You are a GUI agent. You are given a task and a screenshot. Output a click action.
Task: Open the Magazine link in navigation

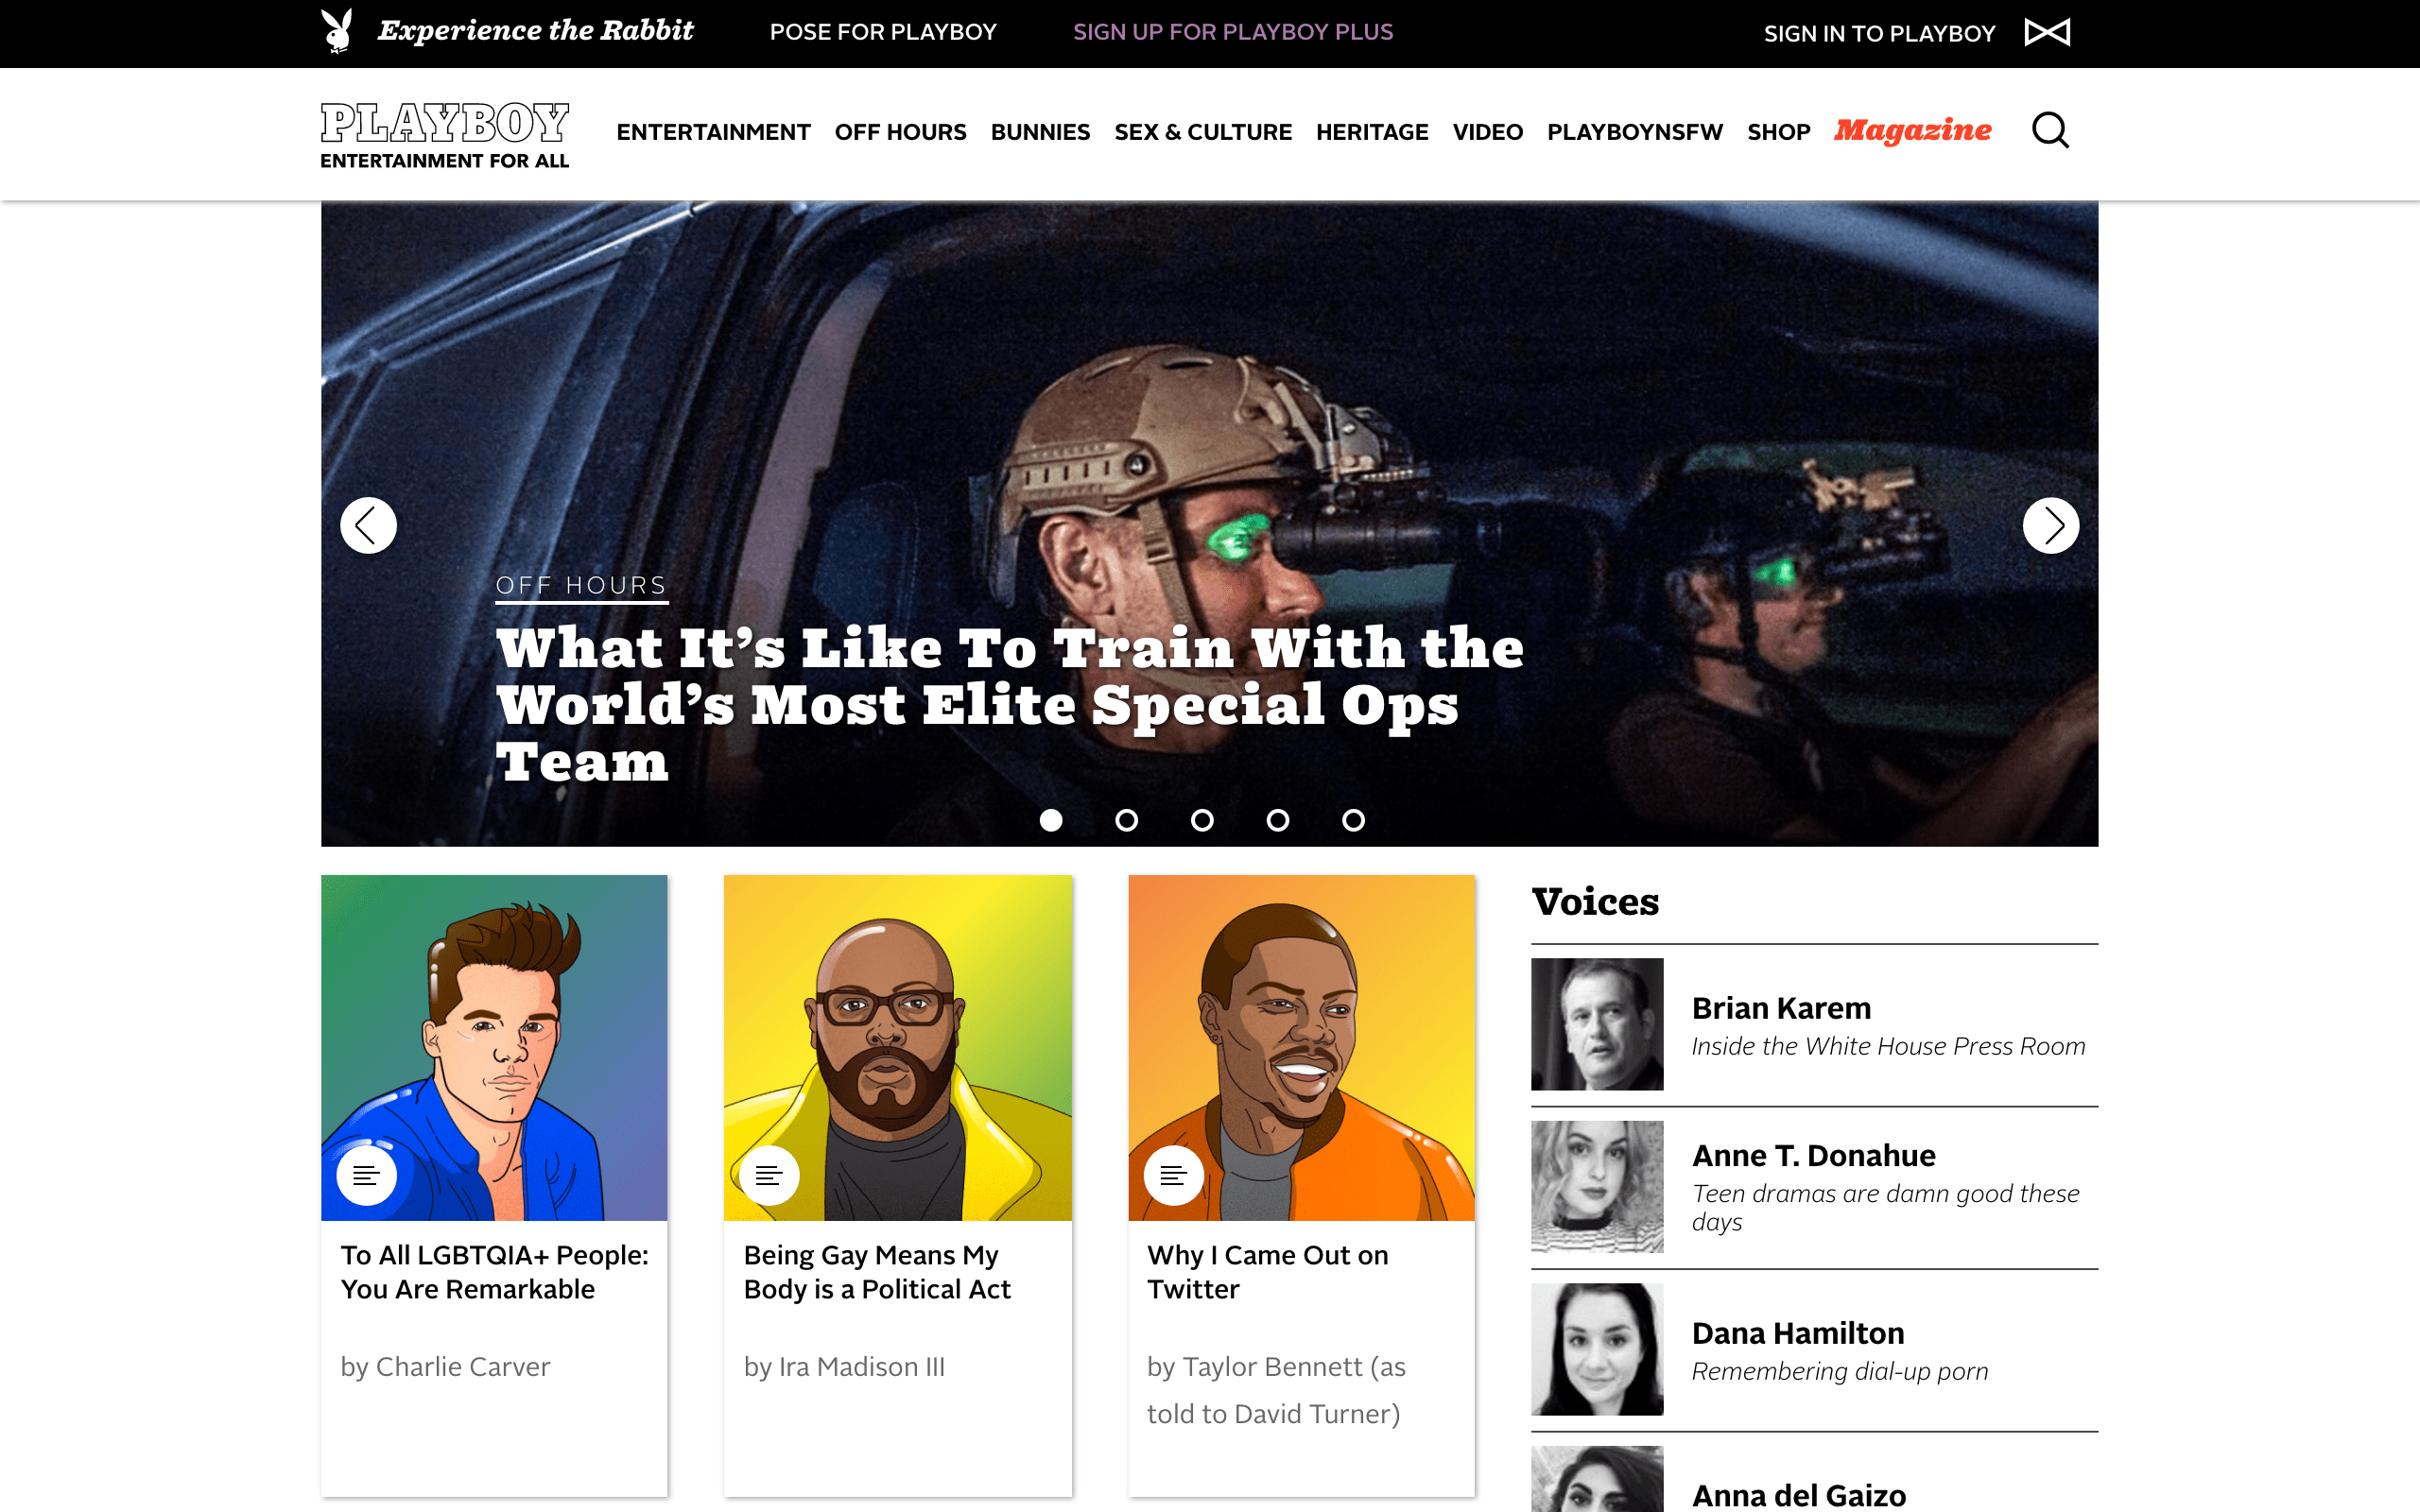pos(1912,130)
